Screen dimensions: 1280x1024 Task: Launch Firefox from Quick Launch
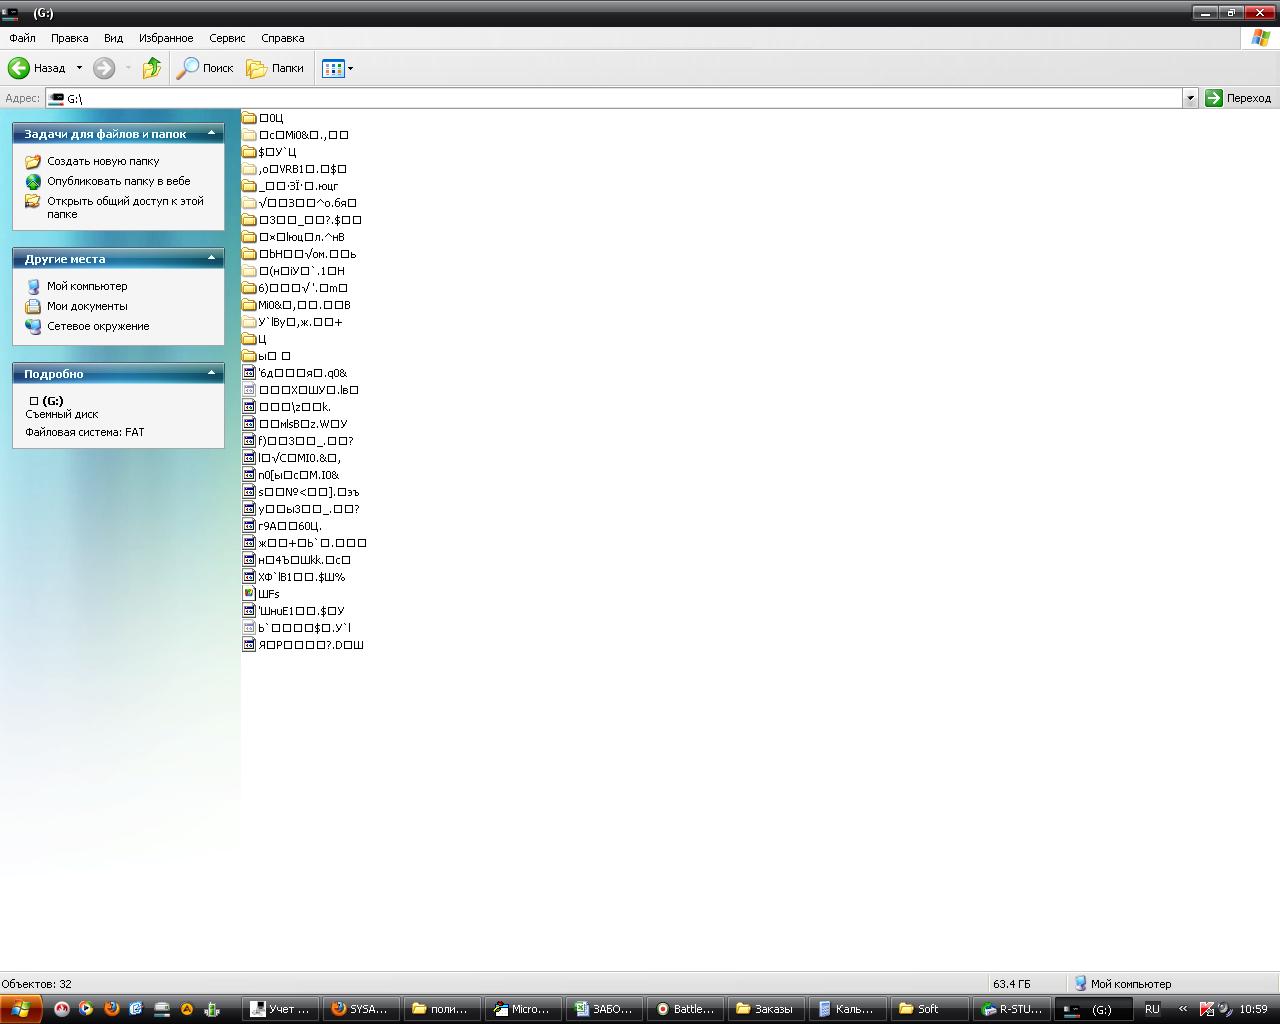(x=111, y=1009)
